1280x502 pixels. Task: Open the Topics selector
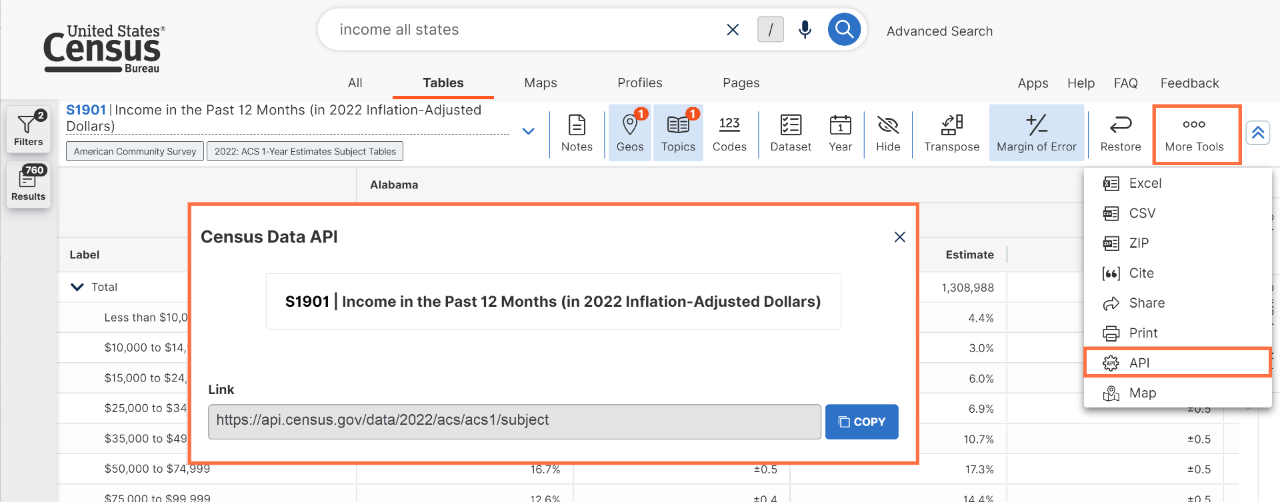678,133
